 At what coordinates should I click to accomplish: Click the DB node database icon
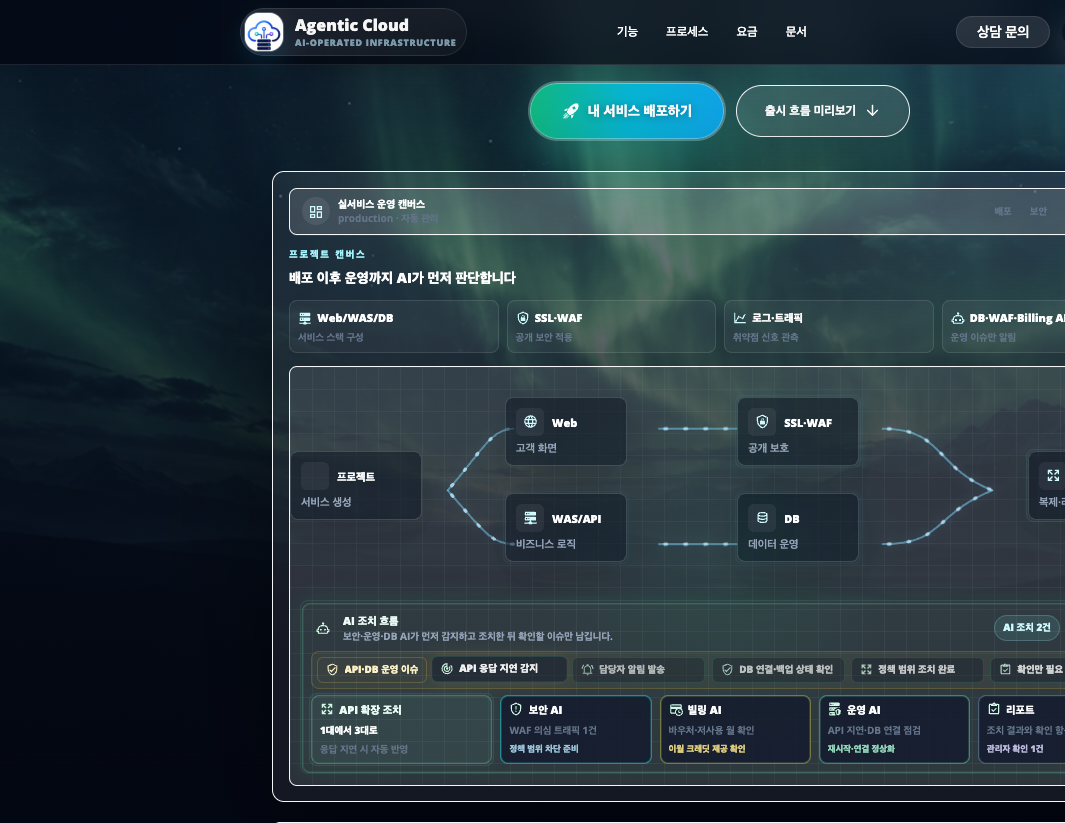pyautogui.click(x=762, y=518)
